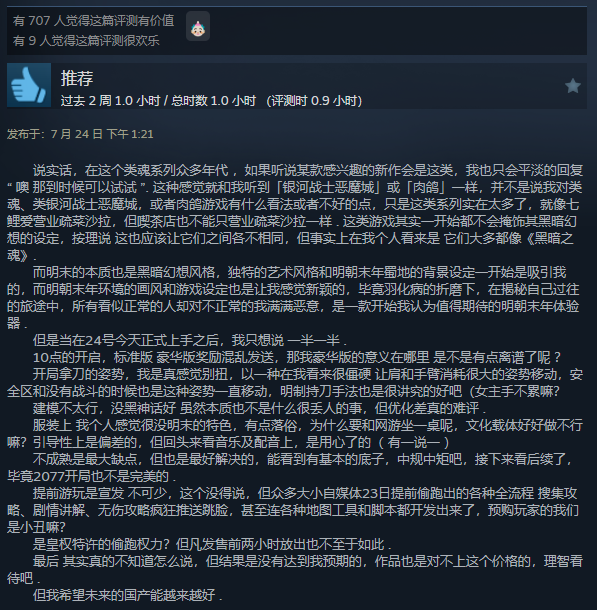Image resolution: width=597 pixels, height=610 pixels.
Task: Click the line 但是当在24号今天正式上手之后
Action: (x=189, y=340)
